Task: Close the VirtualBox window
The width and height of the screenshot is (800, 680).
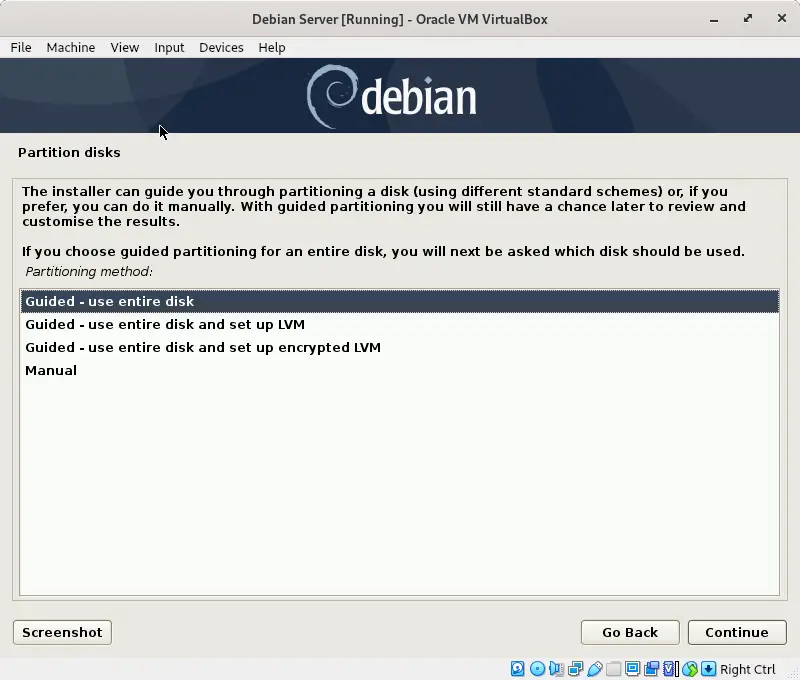Action: coord(782,18)
